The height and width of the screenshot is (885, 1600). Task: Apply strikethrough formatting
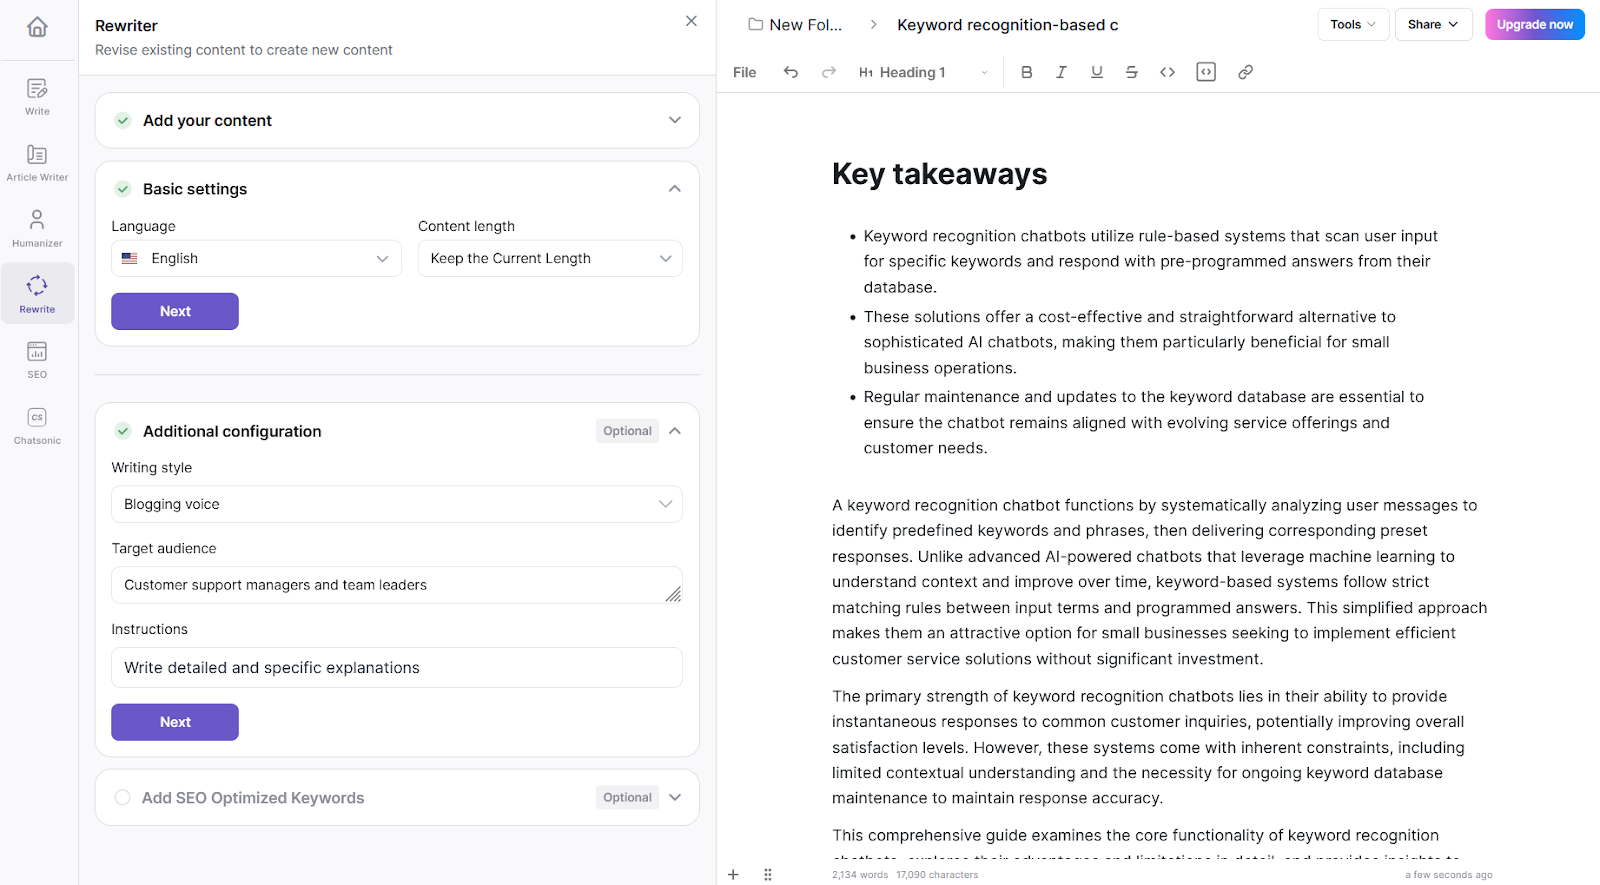(1131, 72)
